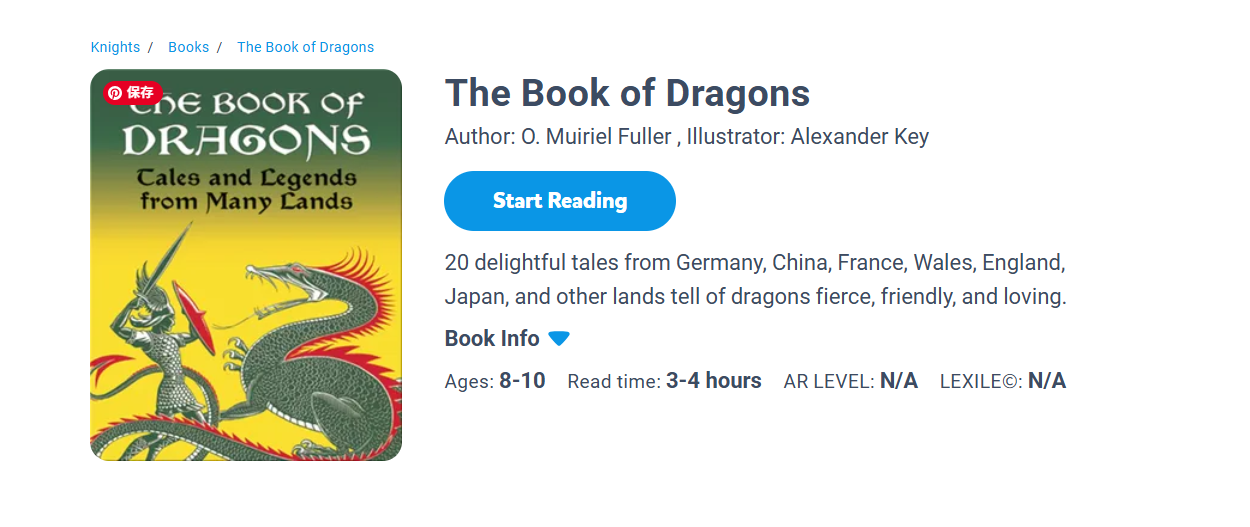Click the cover's Tales and Legends subtitle
1250x527 pixels.
(x=246, y=190)
